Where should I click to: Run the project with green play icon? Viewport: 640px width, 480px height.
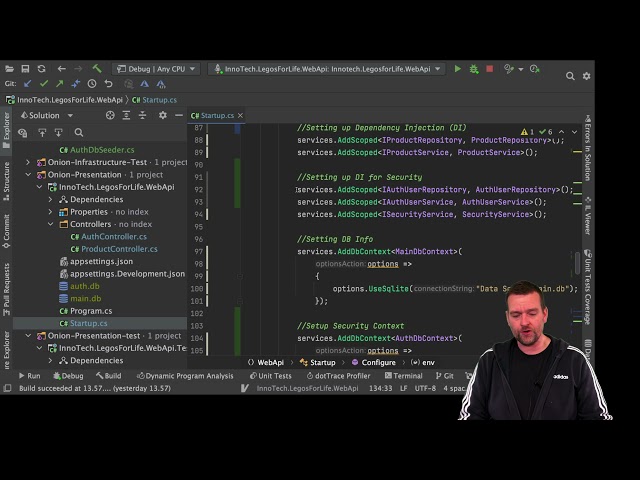pyautogui.click(x=458, y=69)
